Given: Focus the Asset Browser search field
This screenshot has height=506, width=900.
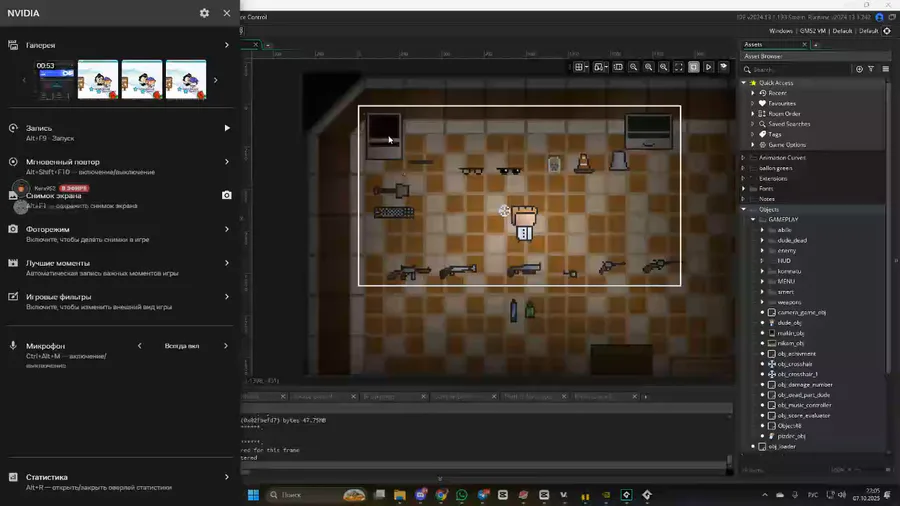Looking at the screenshot, I should pyautogui.click(x=800, y=69).
